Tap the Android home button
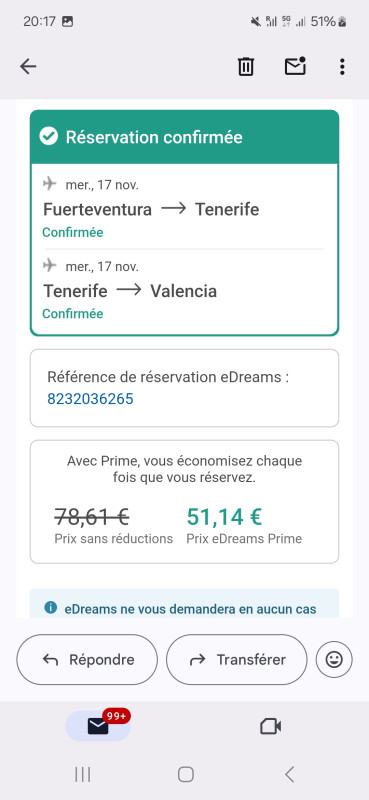Image resolution: width=369 pixels, height=800 pixels. 185,774
